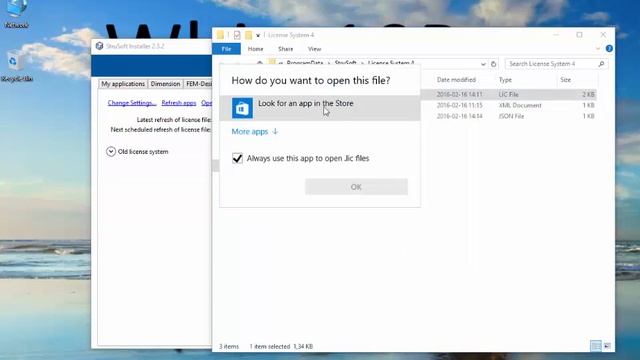640x360 pixels.
Task: Click the search magnifier icon
Action: (x=601, y=64)
